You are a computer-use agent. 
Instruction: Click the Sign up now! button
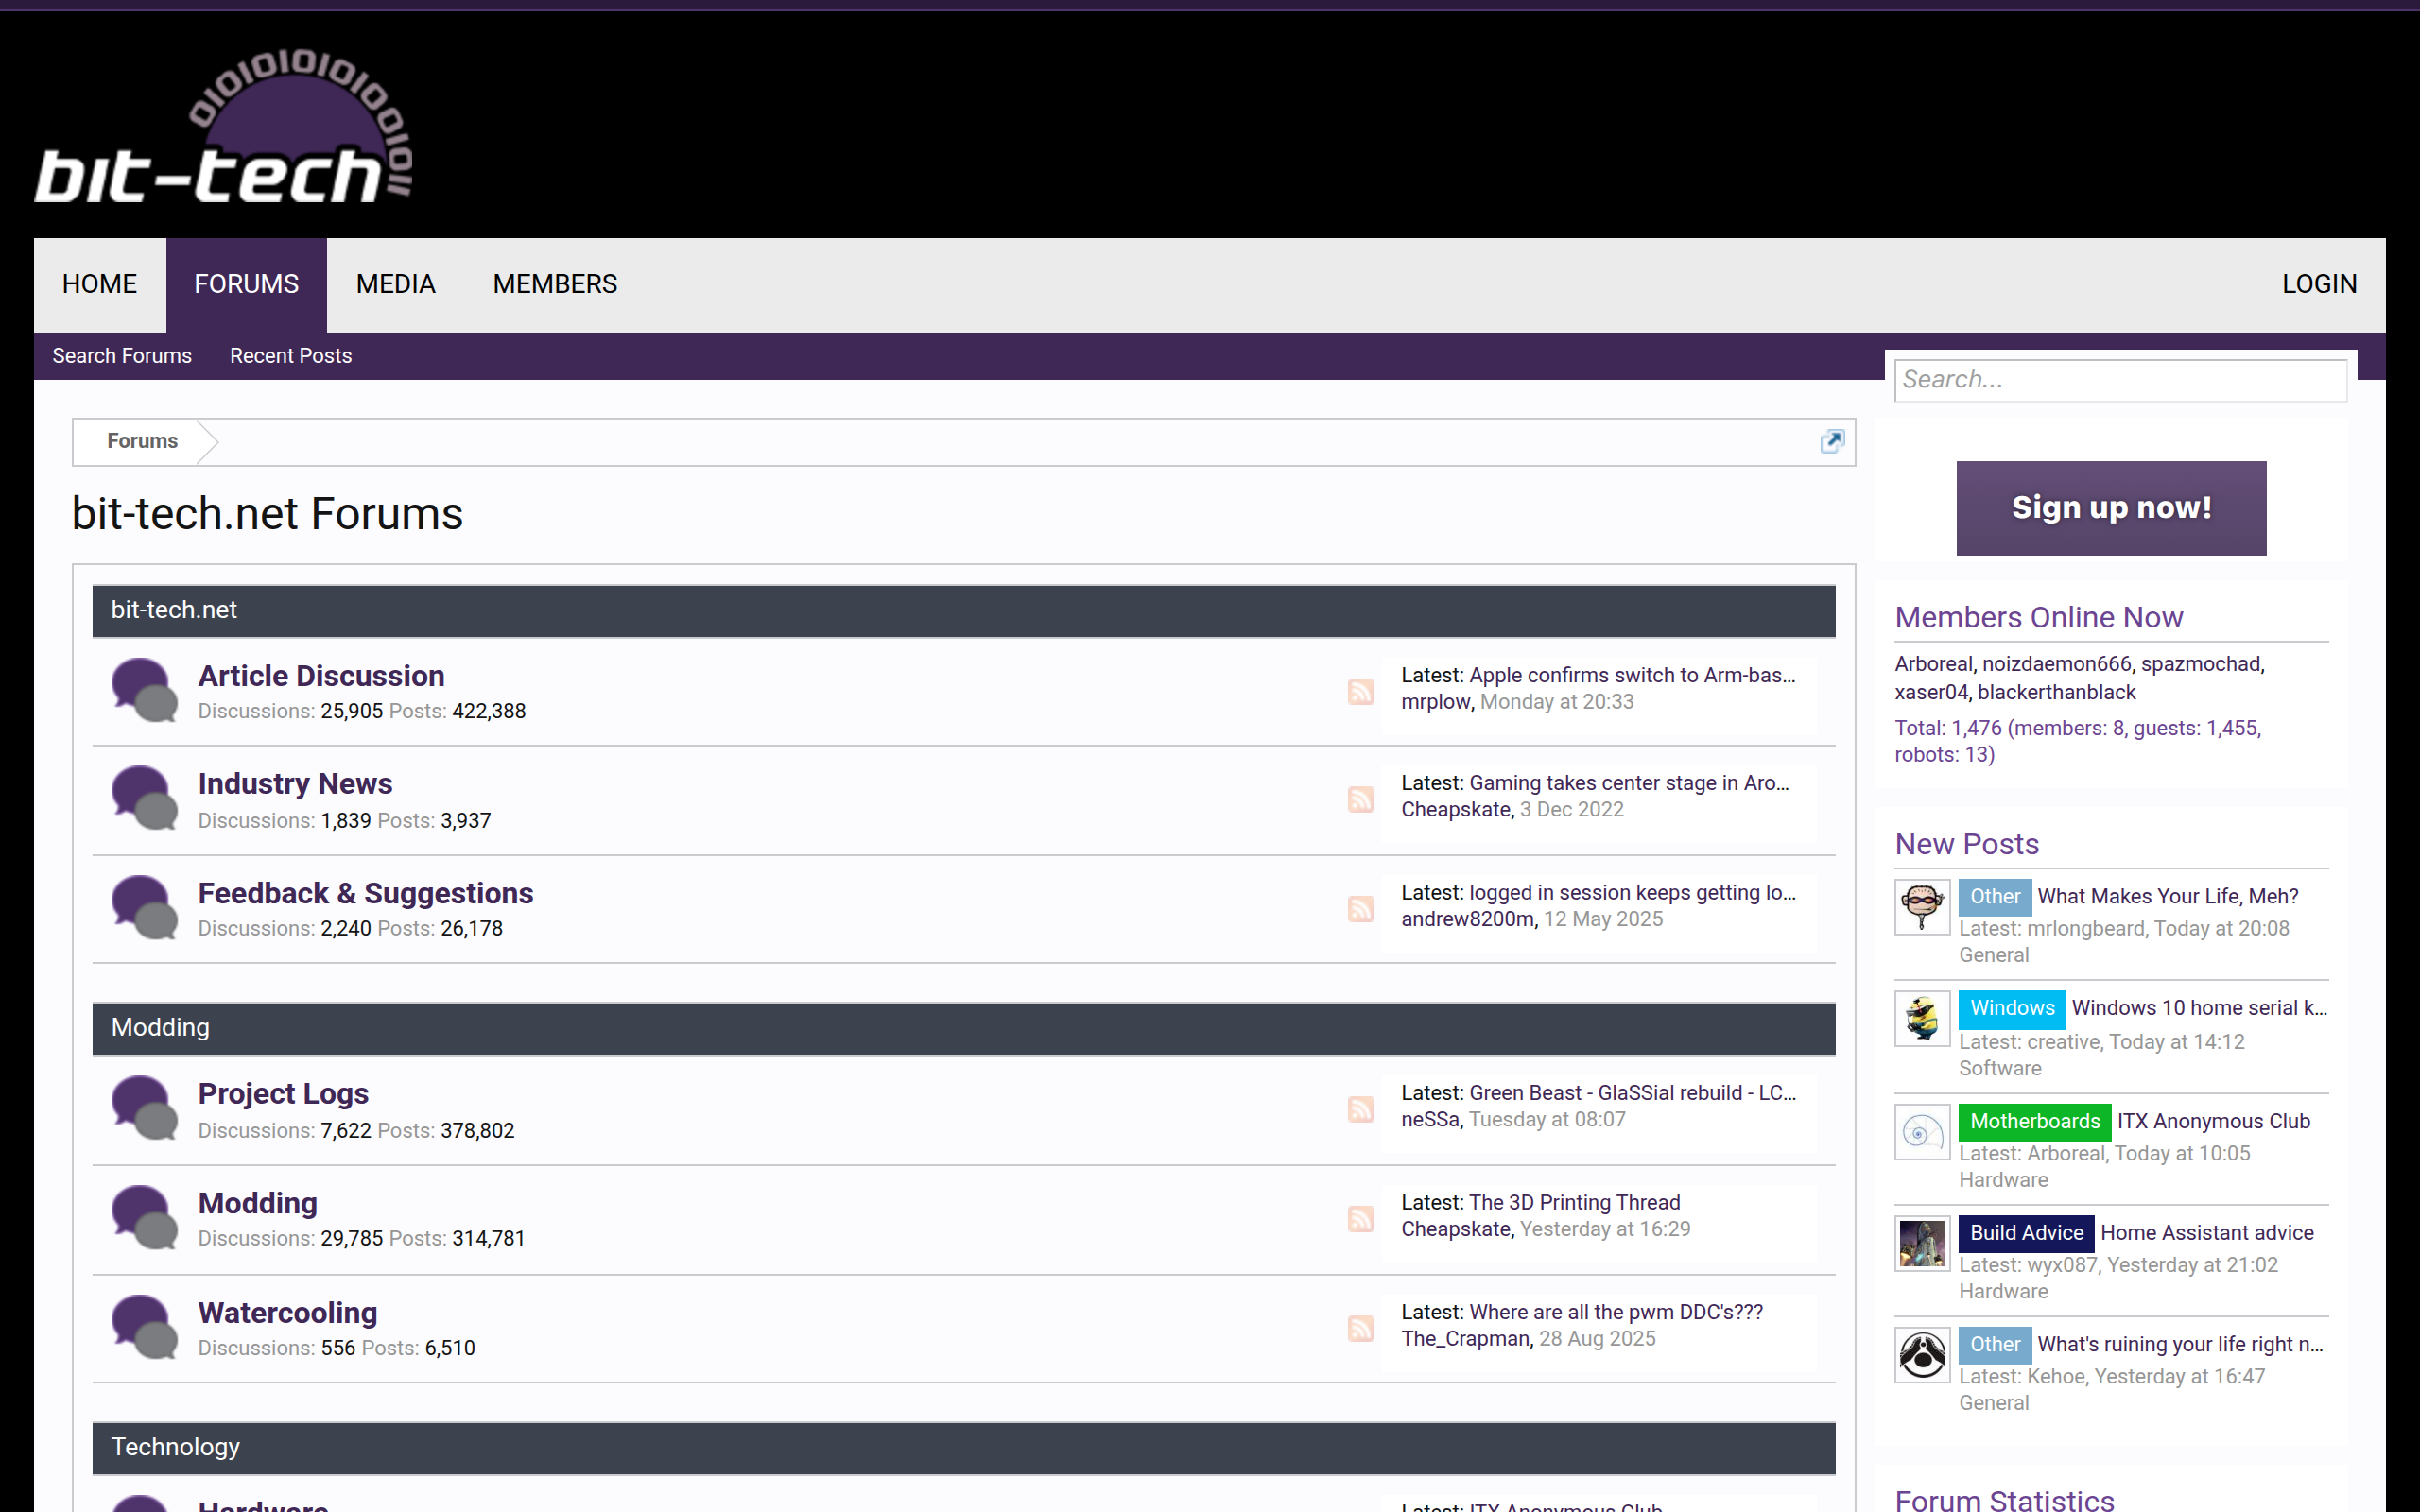2111,508
